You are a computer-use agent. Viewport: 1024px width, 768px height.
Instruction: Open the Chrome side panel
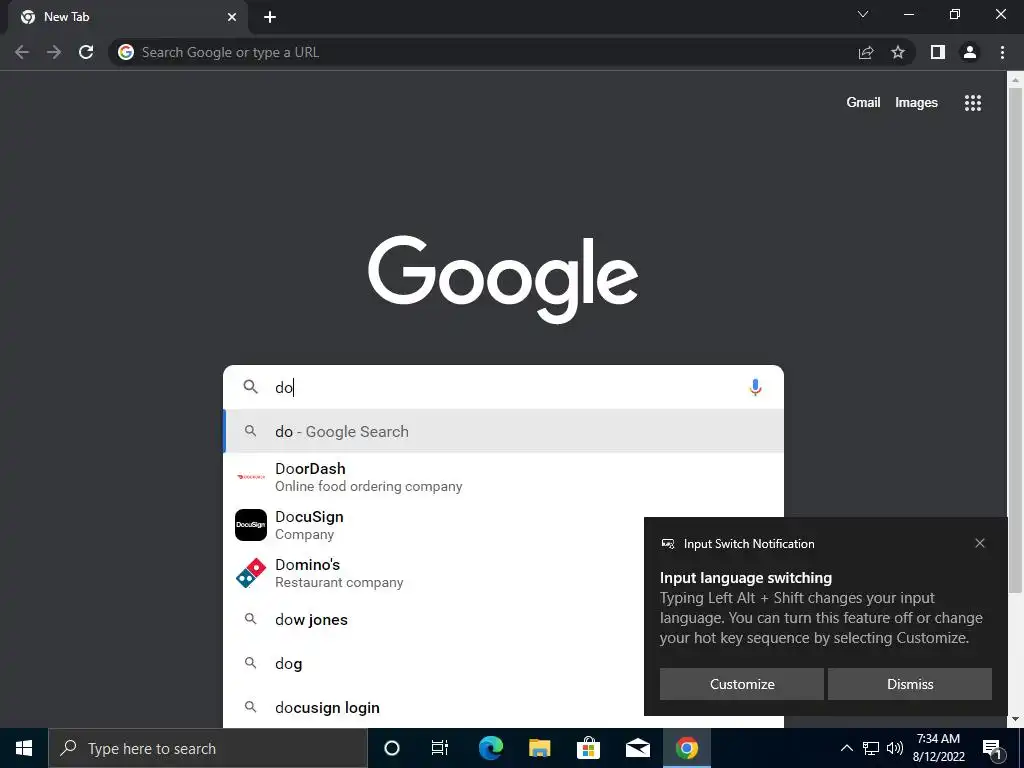[x=938, y=52]
